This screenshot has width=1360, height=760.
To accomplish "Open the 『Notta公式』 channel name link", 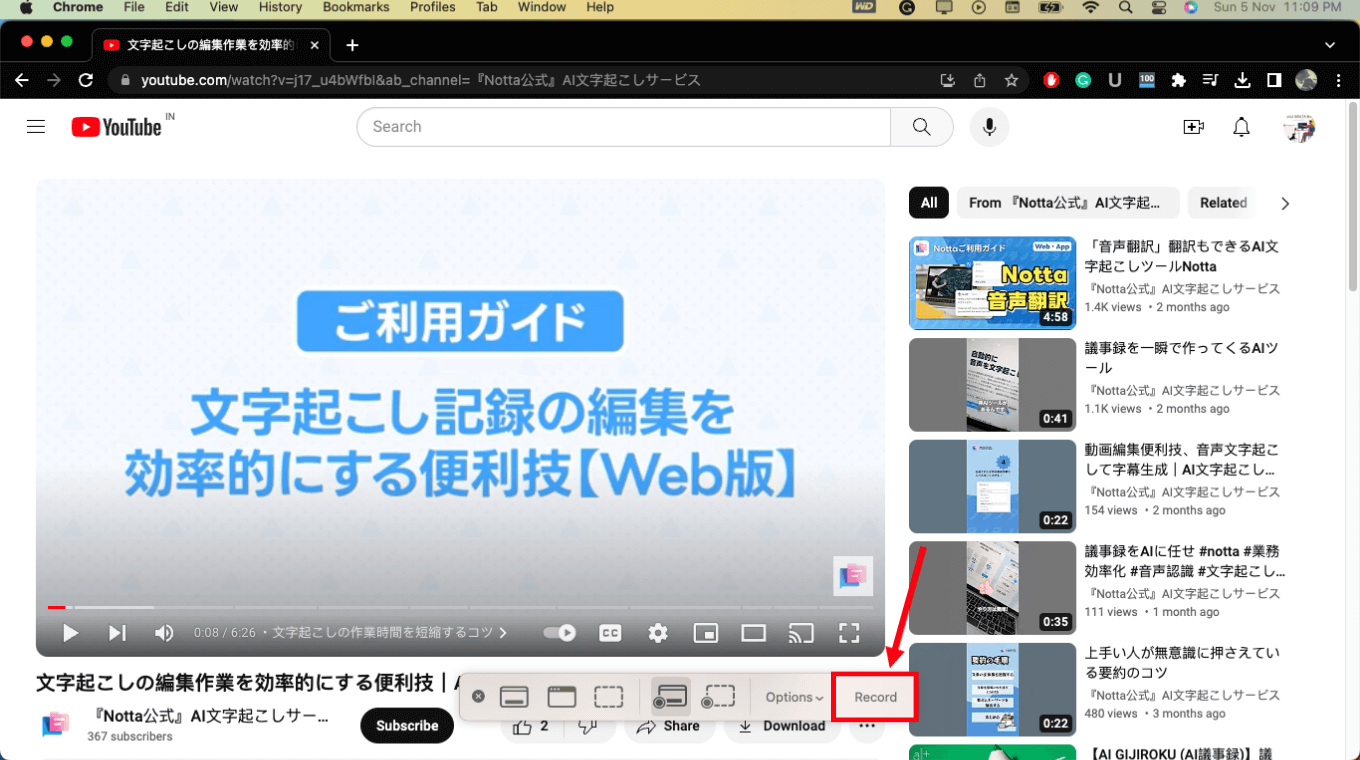I will click(x=208, y=716).
